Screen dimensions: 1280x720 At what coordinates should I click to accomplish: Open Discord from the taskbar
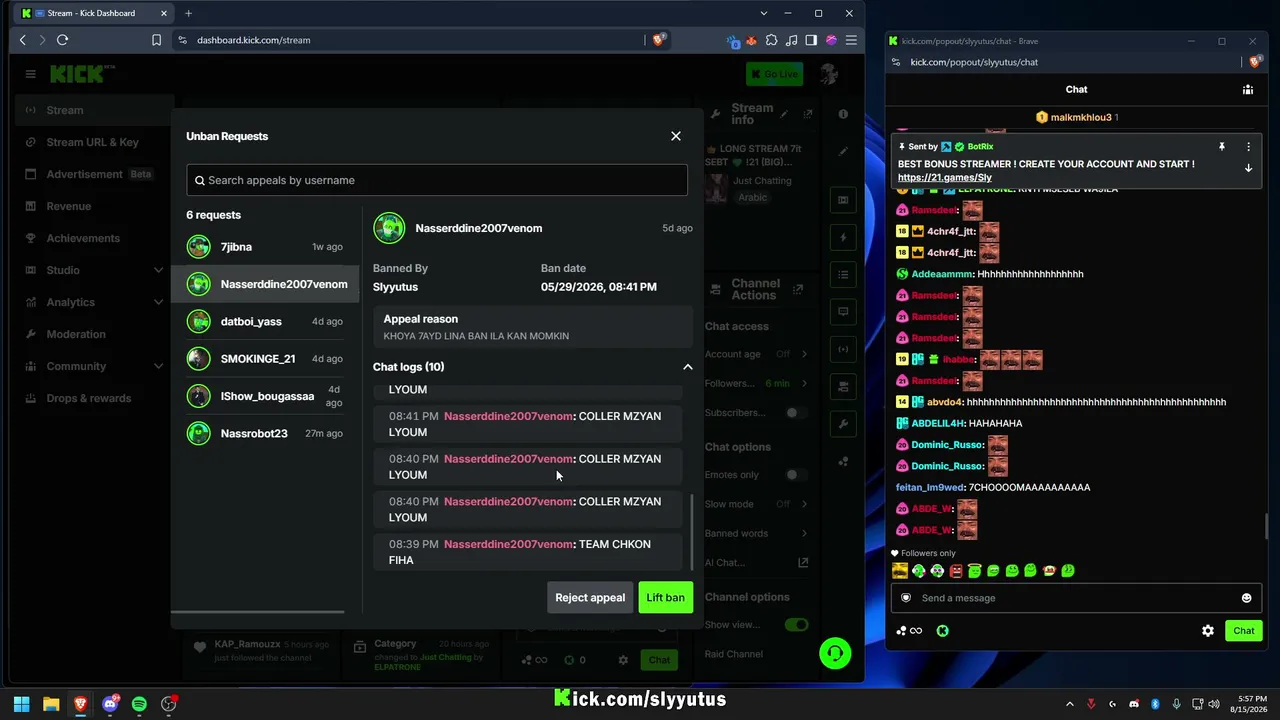pos(110,704)
